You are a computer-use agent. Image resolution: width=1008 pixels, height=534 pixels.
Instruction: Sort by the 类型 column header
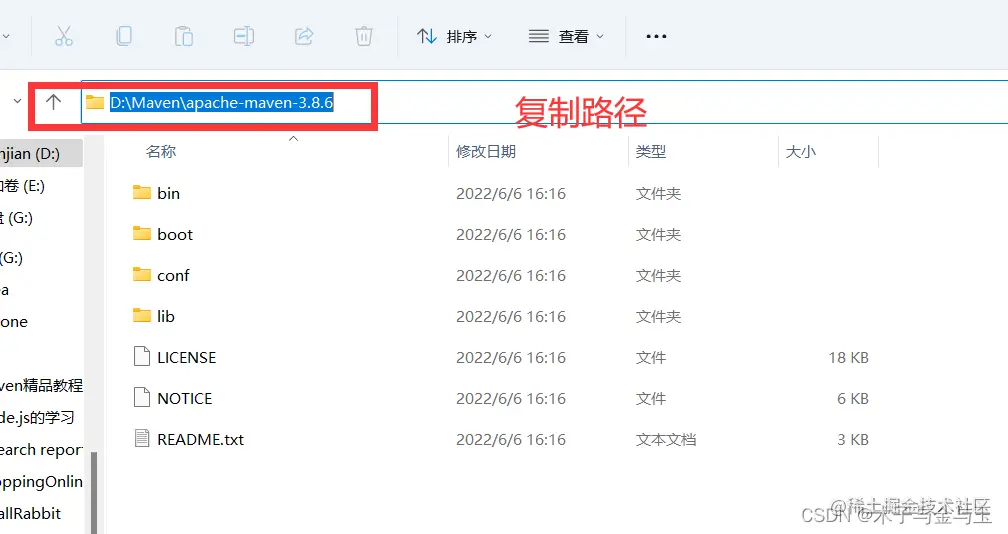pyautogui.click(x=651, y=152)
